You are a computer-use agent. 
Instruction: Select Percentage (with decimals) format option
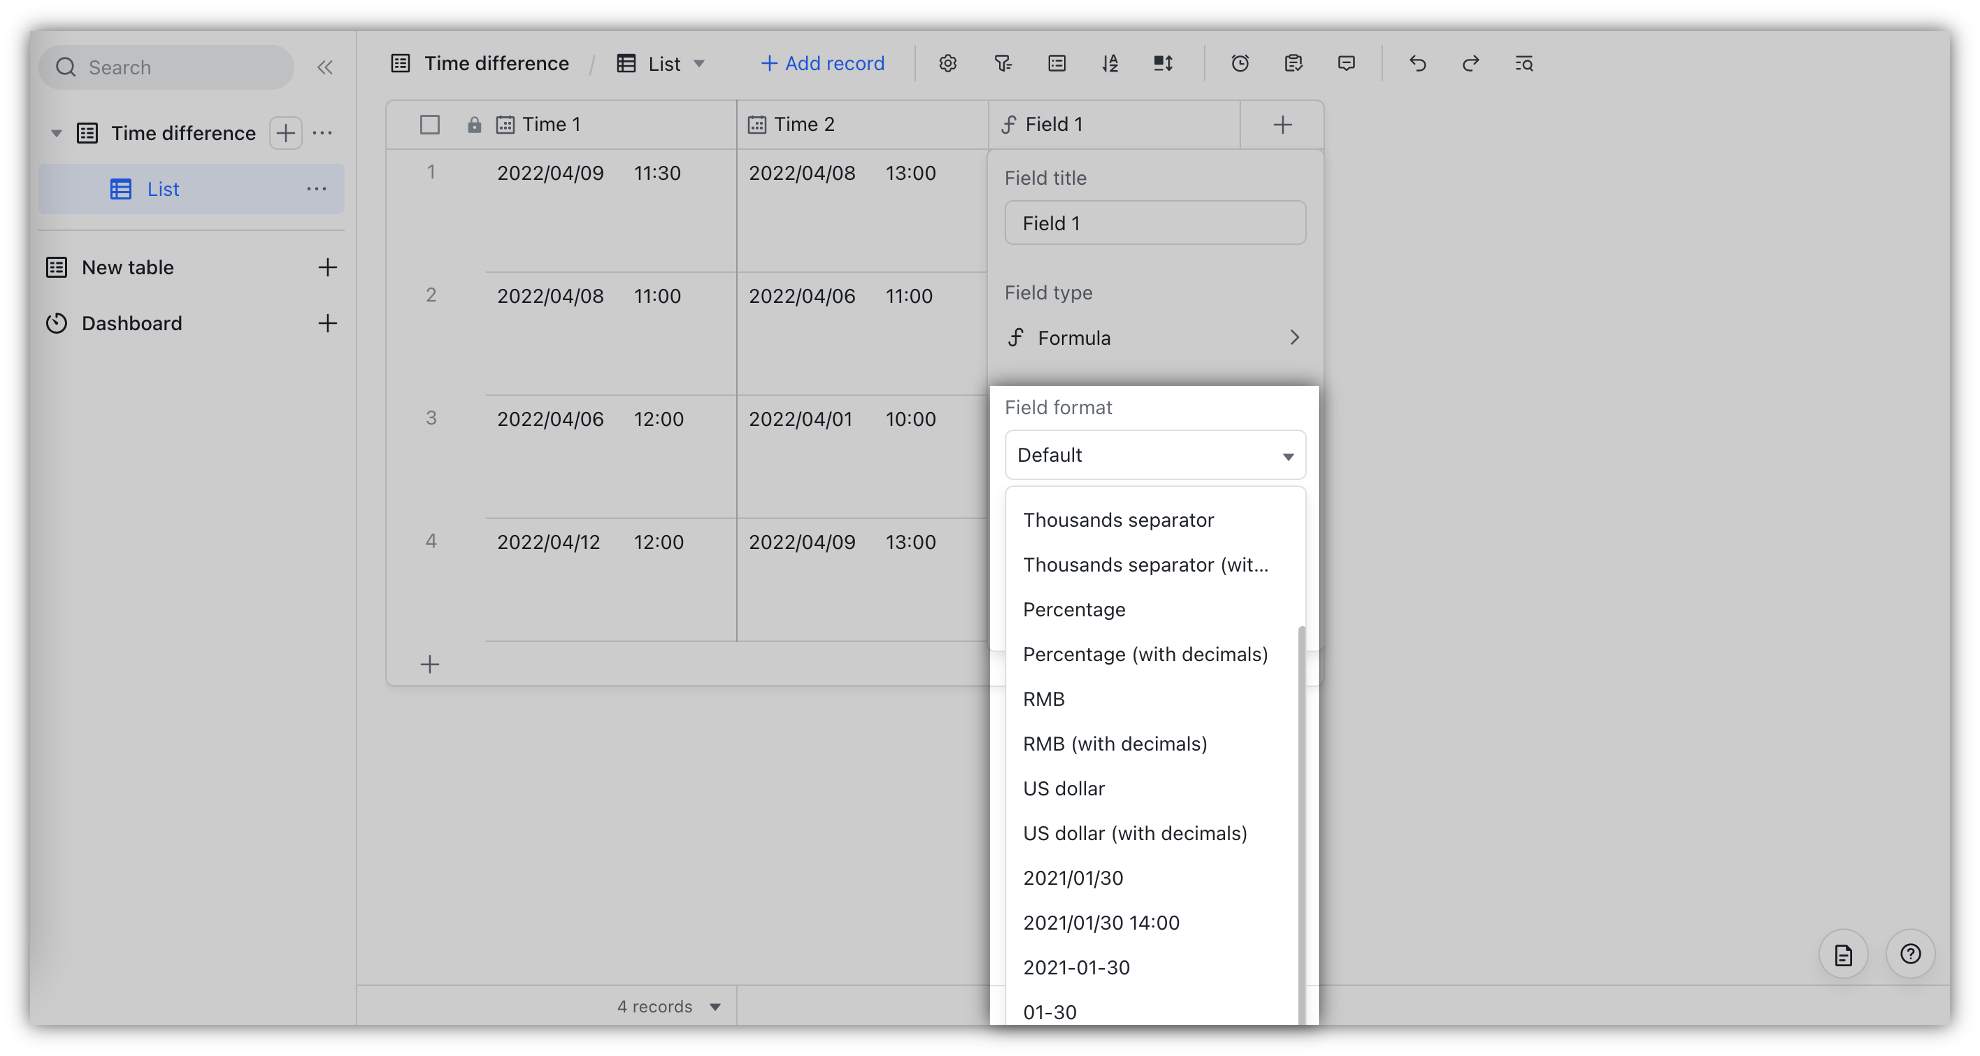tap(1145, 655)
